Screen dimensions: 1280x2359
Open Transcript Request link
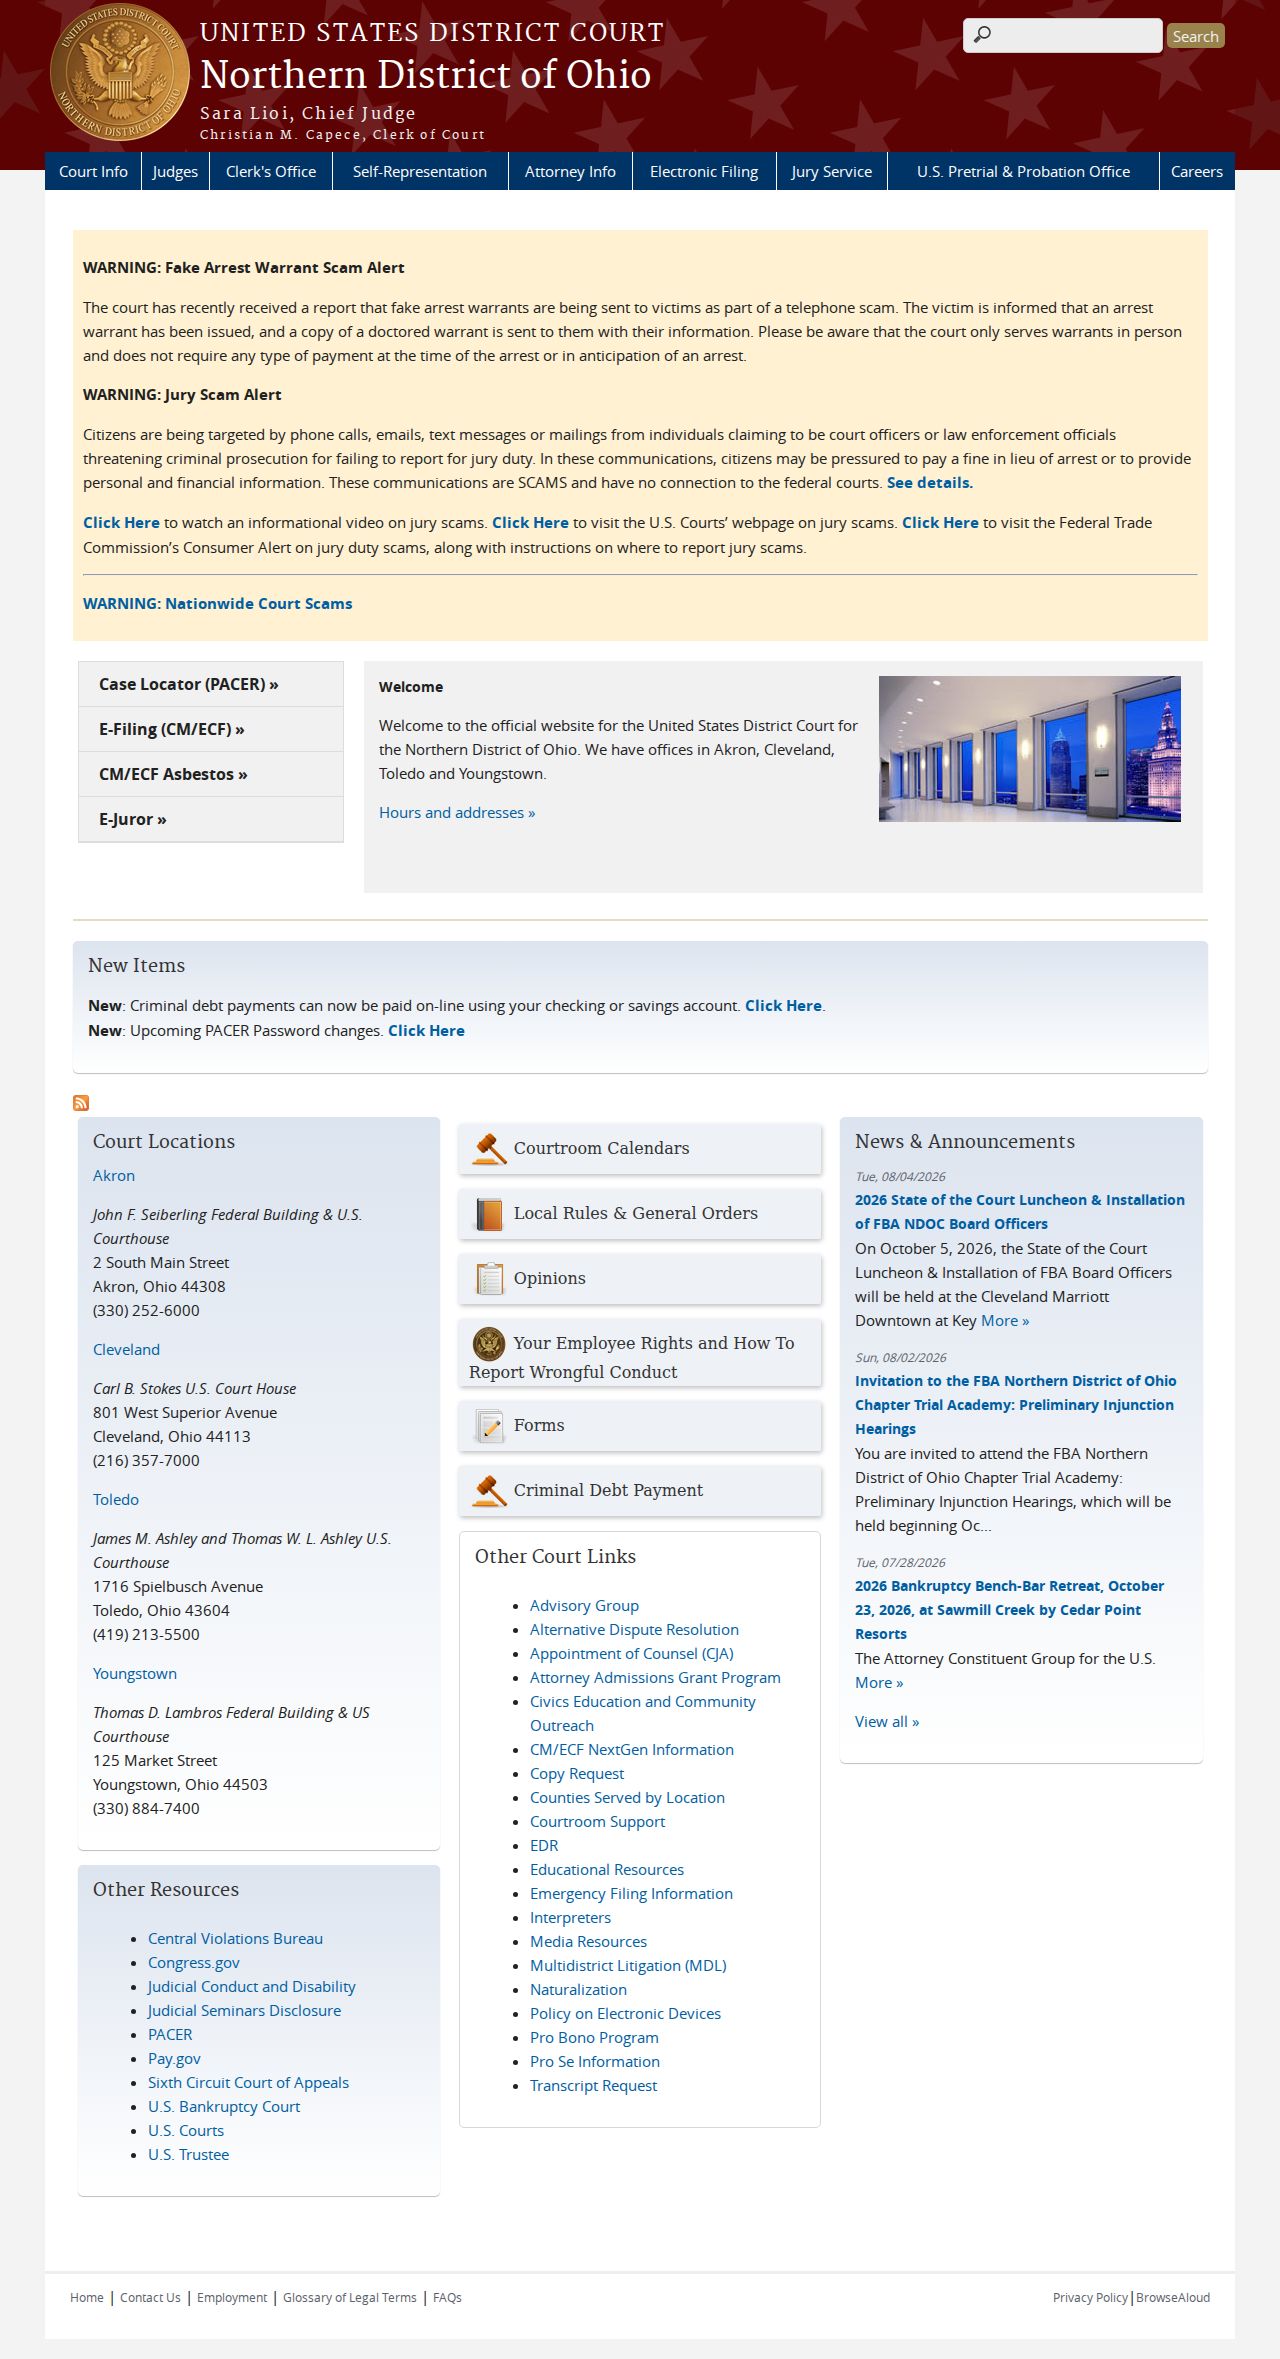tap(594, 2086)
